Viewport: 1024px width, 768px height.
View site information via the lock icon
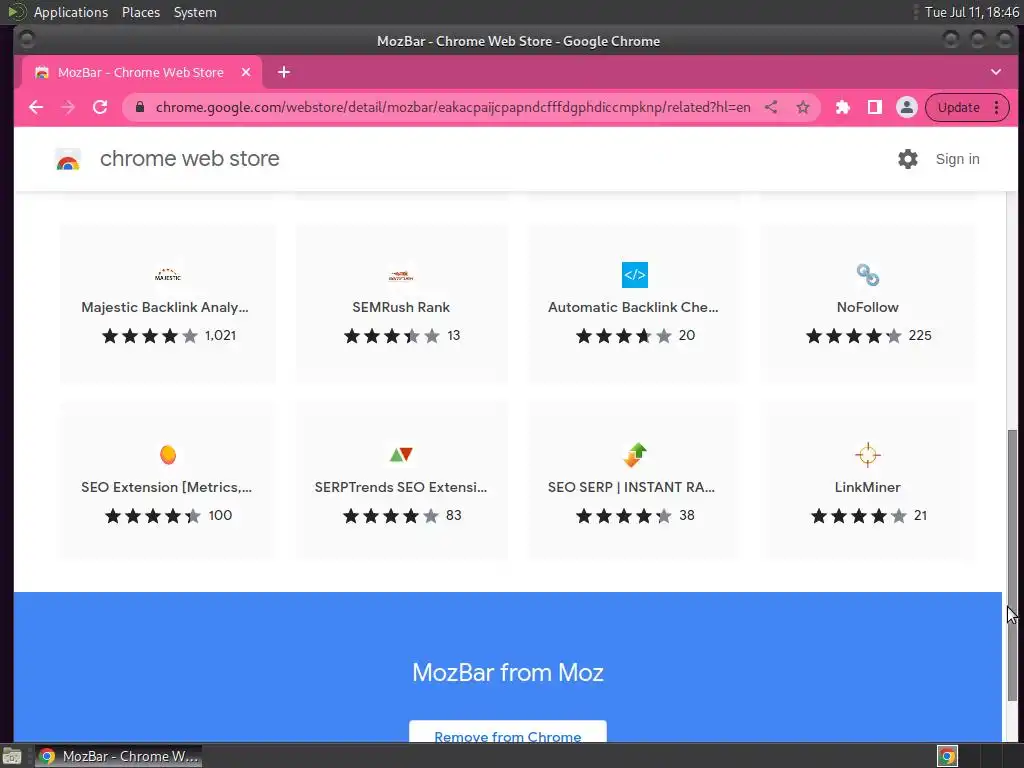140,107
